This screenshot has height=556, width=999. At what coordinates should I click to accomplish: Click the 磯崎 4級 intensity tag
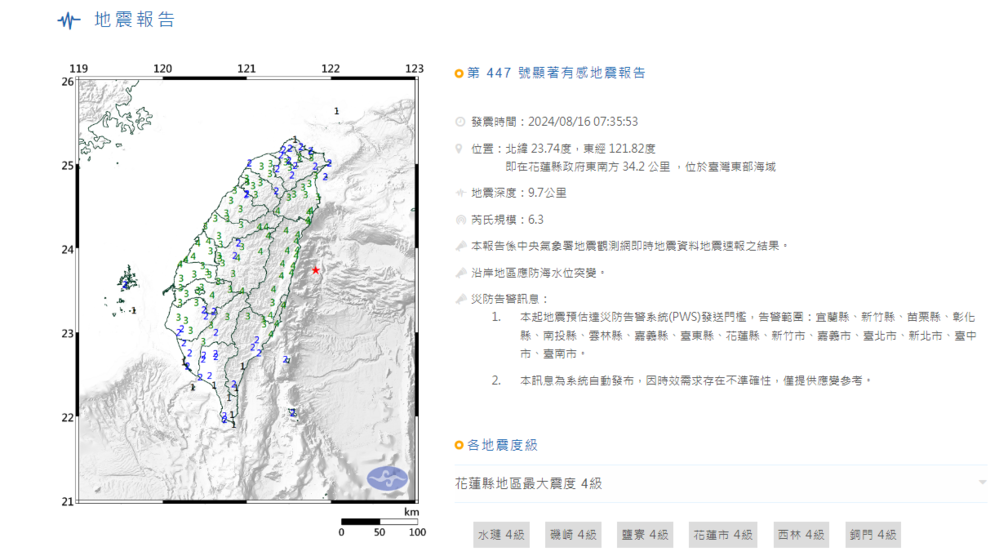pyautogui.click(x=573, y=535)
